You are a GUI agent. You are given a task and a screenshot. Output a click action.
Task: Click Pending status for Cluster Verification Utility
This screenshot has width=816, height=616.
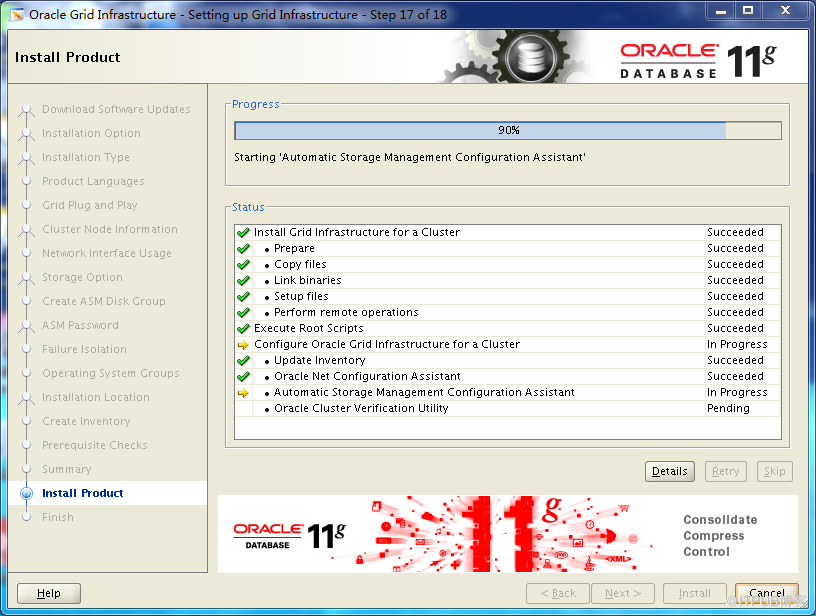[x=728, y=408]
